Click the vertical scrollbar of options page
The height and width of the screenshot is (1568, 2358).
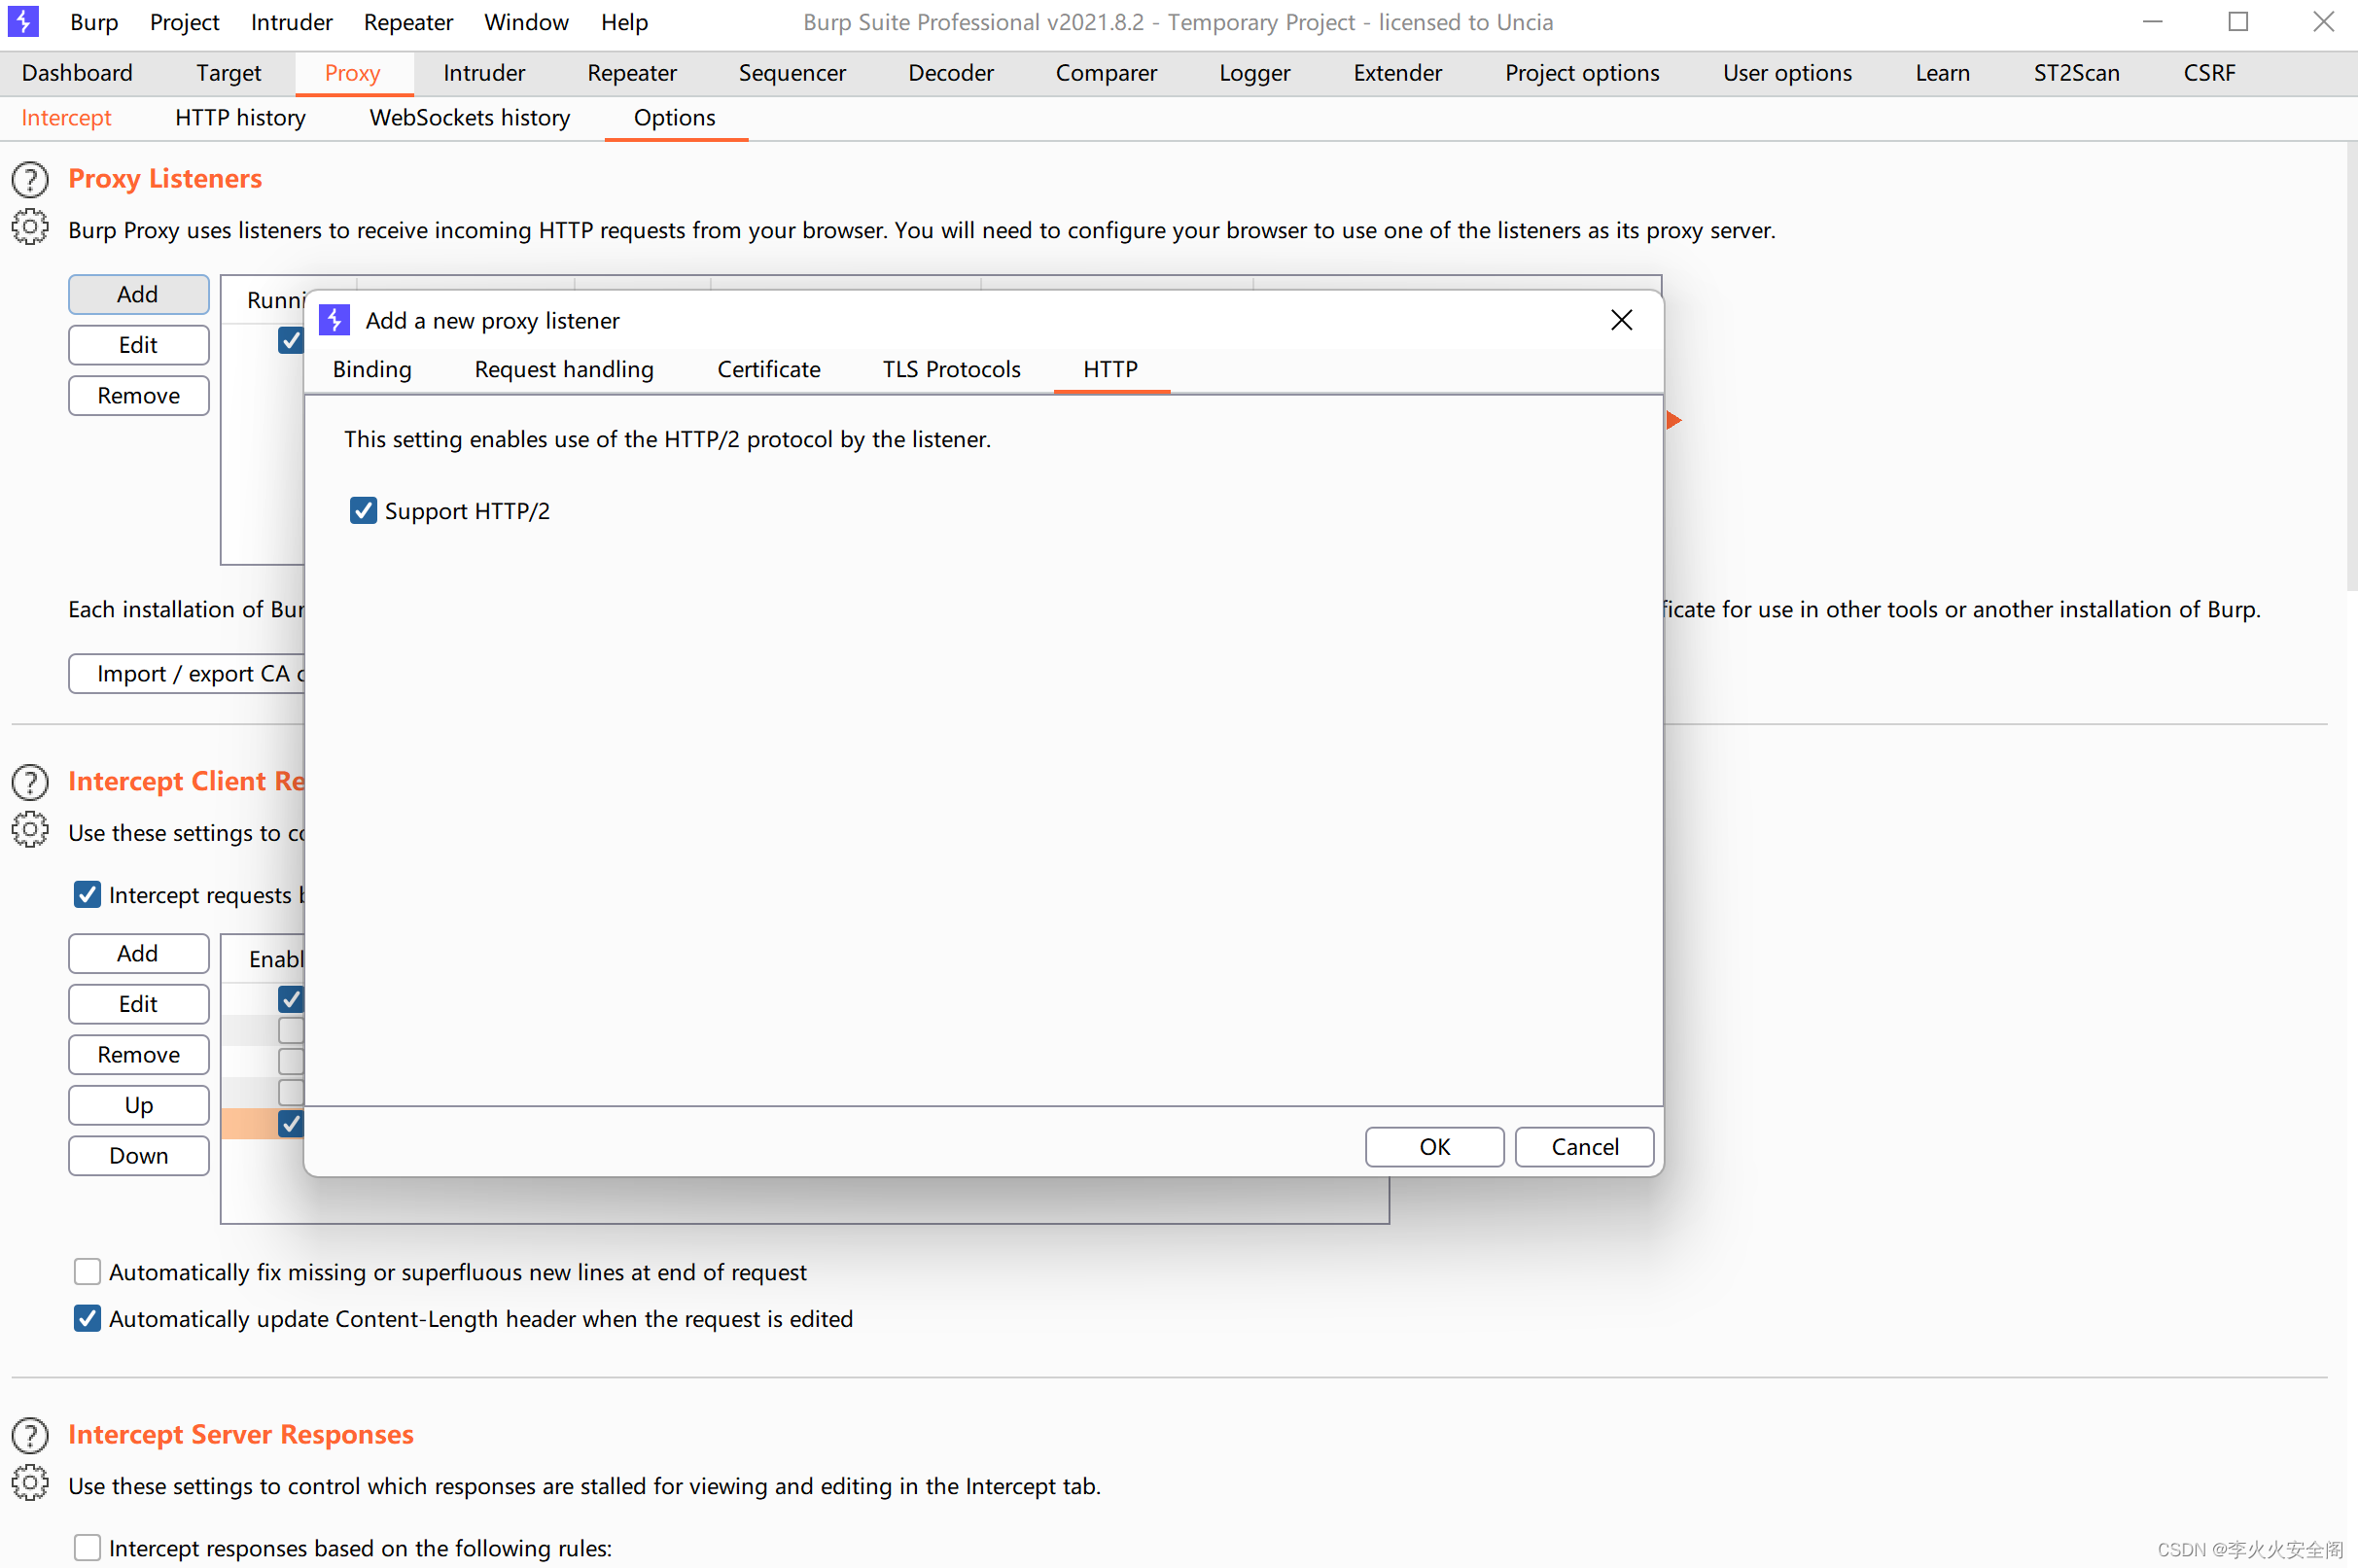[2351, 366]
